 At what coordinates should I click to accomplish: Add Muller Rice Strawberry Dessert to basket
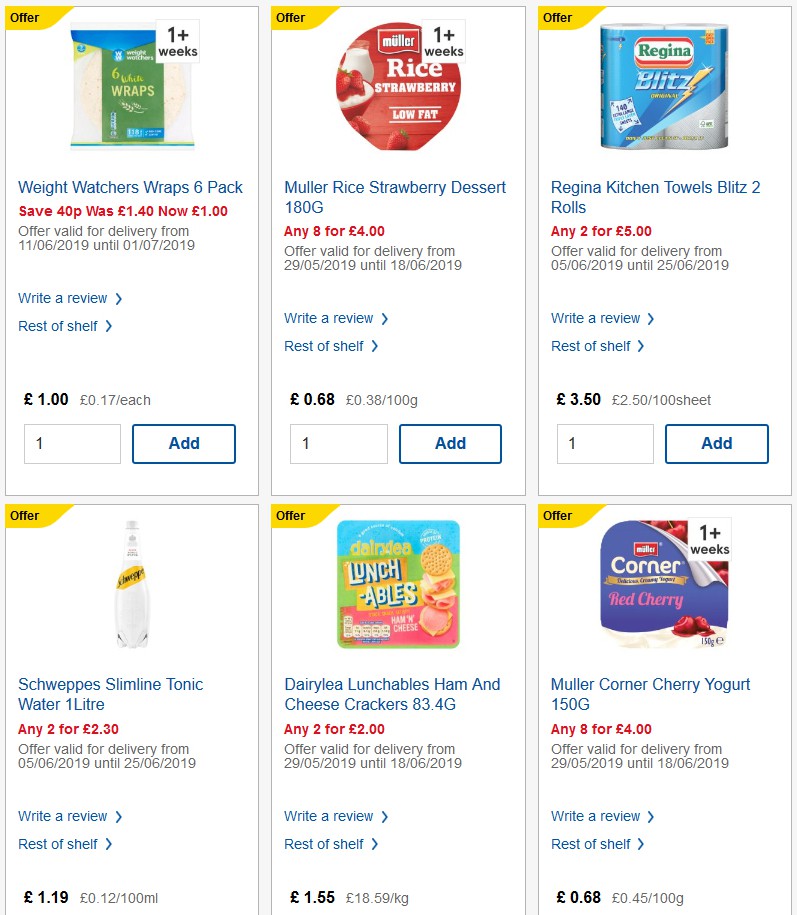pos(450,443)
